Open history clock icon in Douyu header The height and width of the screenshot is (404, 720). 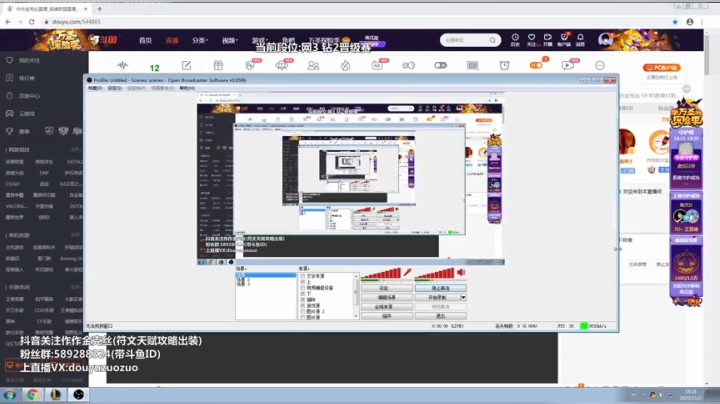[515, 39]
